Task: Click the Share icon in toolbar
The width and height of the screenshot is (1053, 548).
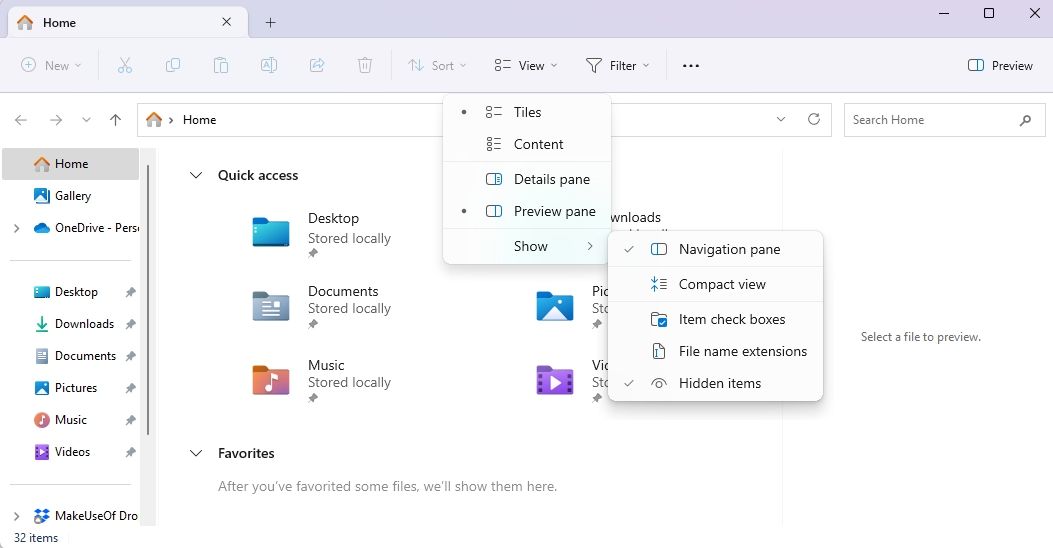Action: [x=317, y=66]
